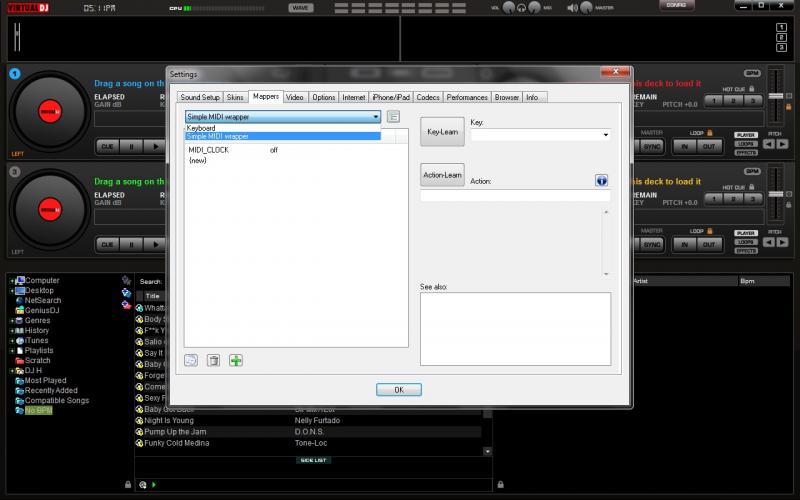Toggle SYNC on the red deck
Viewport: 800px width, 500px height.
pyautogui.click(x=652, y=146)
